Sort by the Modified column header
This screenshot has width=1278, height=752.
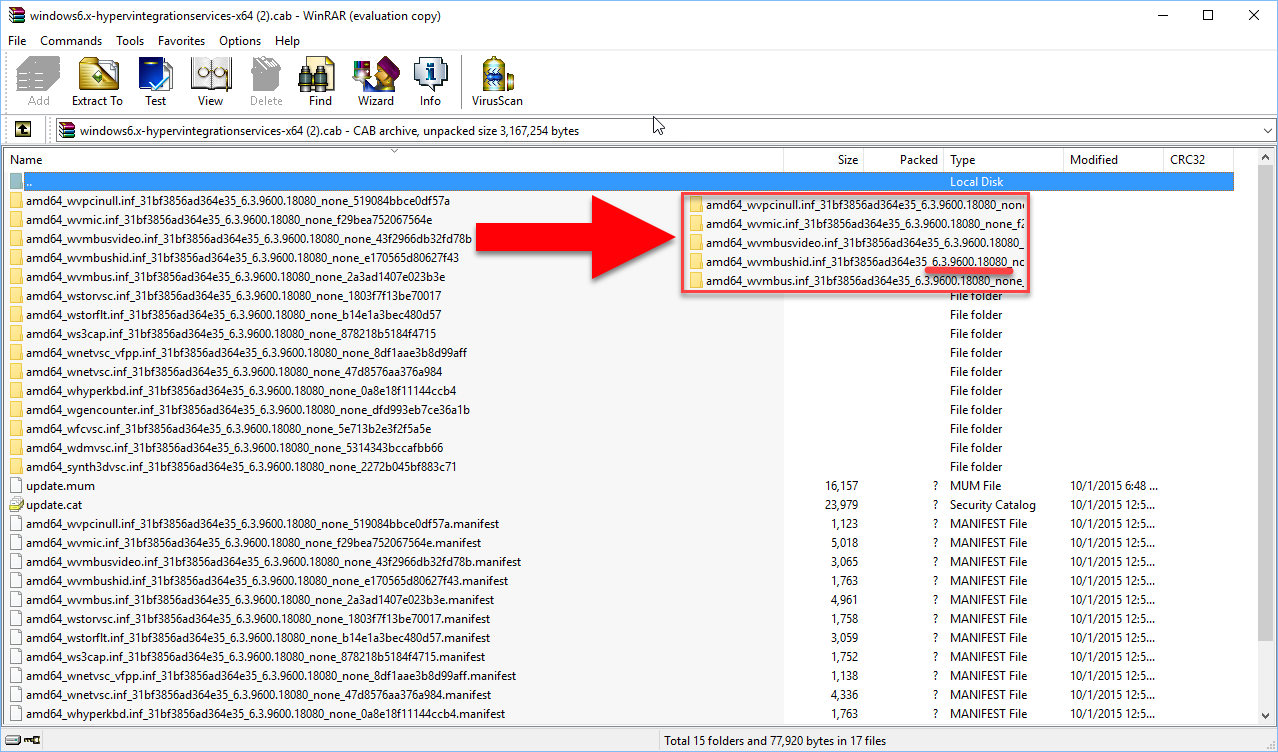coord(1114,160)
